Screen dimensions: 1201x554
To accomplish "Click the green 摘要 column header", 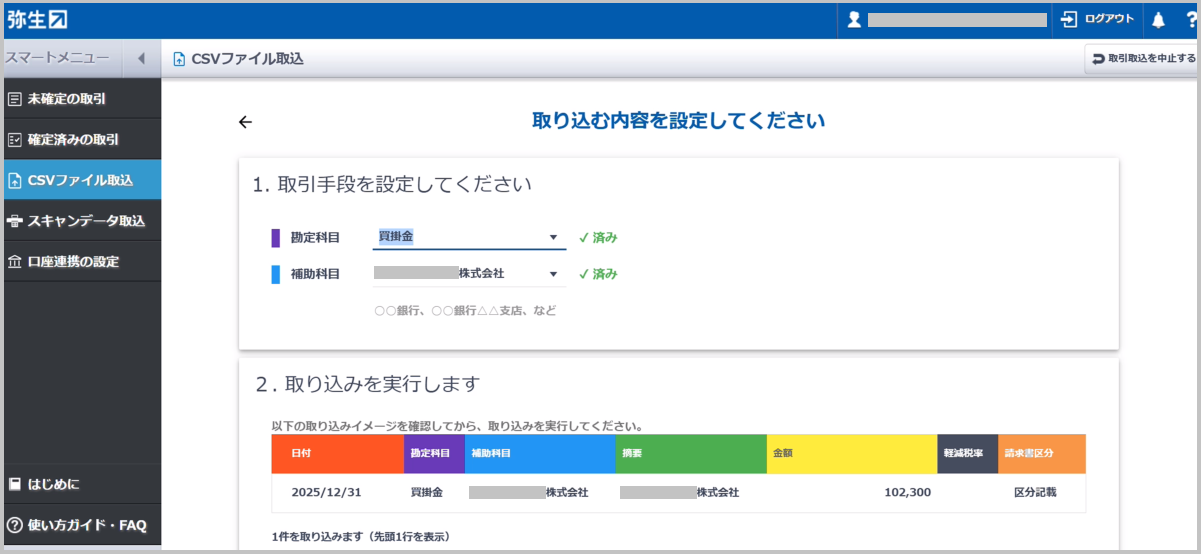I will pyautogui.click(x=691, y=453).
